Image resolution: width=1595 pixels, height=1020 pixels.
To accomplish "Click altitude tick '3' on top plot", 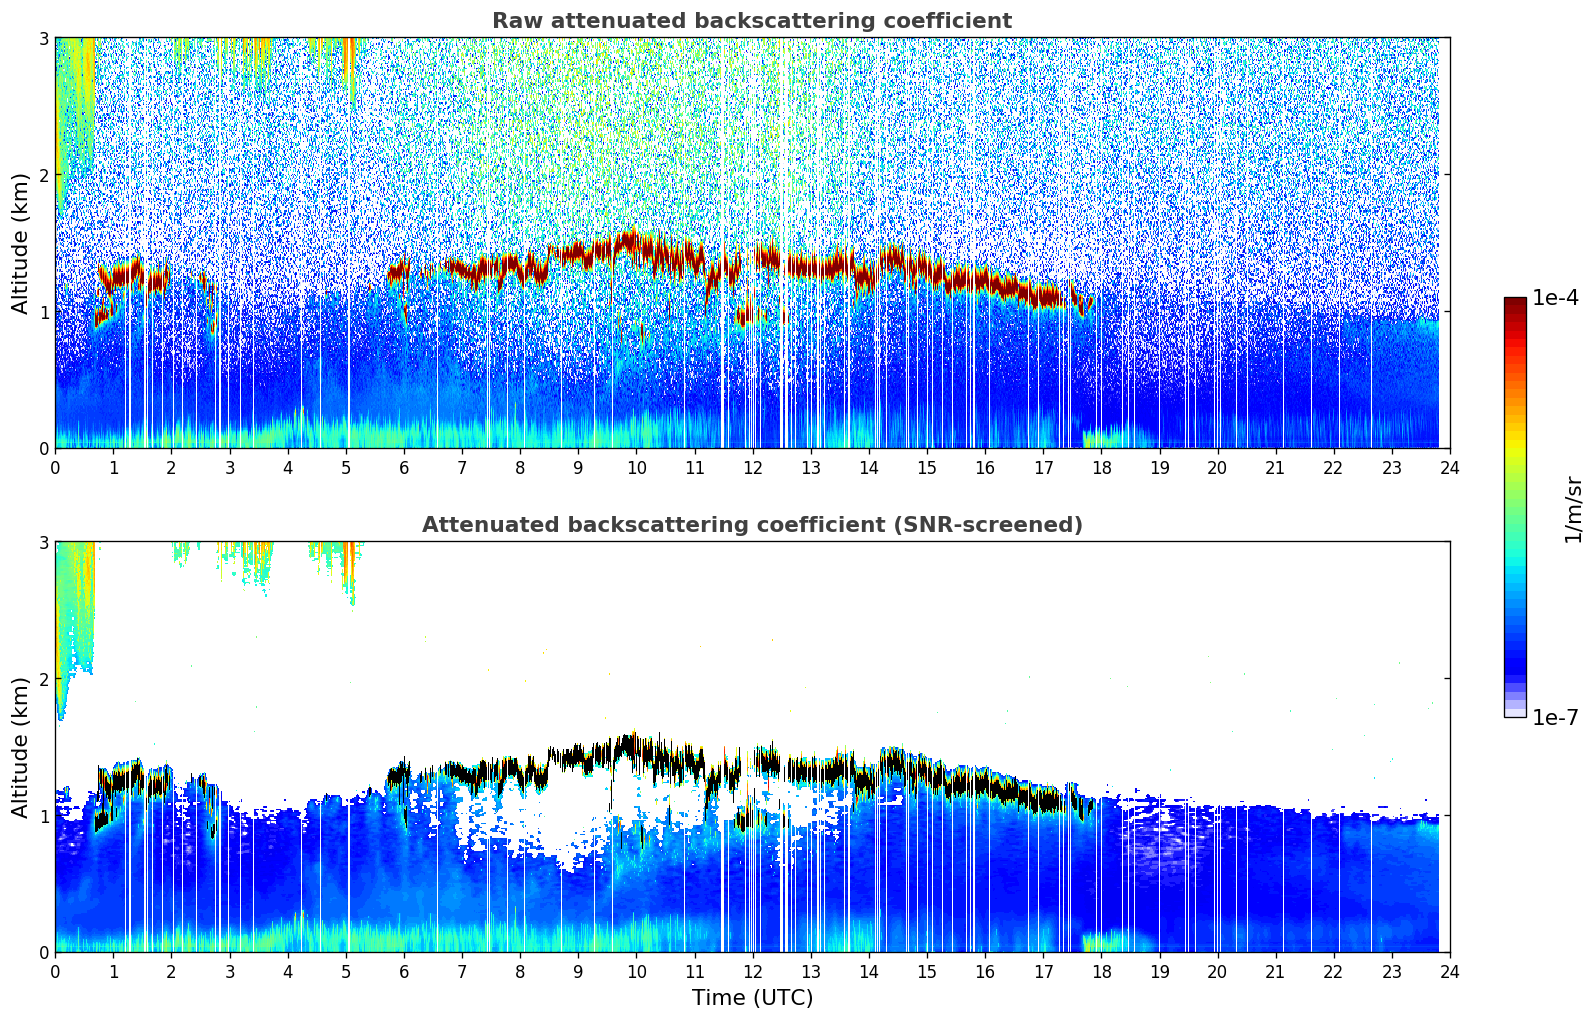I will pos(43,38).
